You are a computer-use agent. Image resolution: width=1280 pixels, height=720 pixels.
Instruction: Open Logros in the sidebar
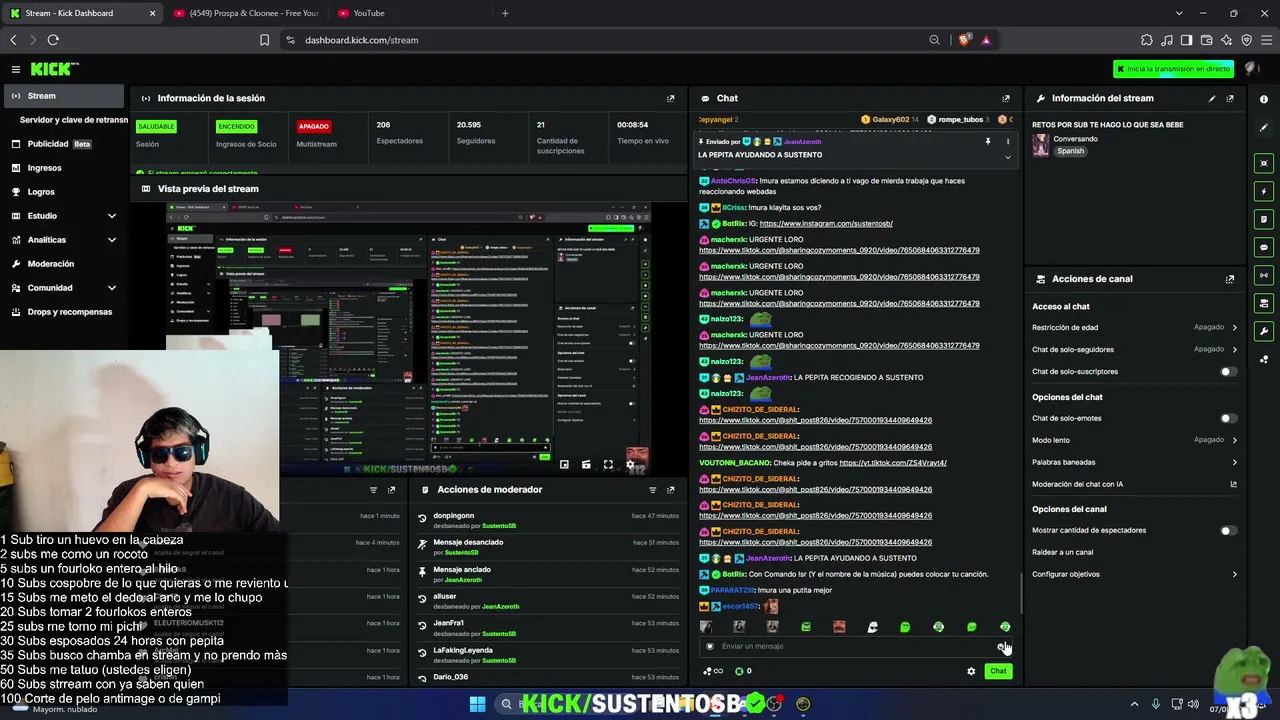pyautogui.click(x=65, y=192)
